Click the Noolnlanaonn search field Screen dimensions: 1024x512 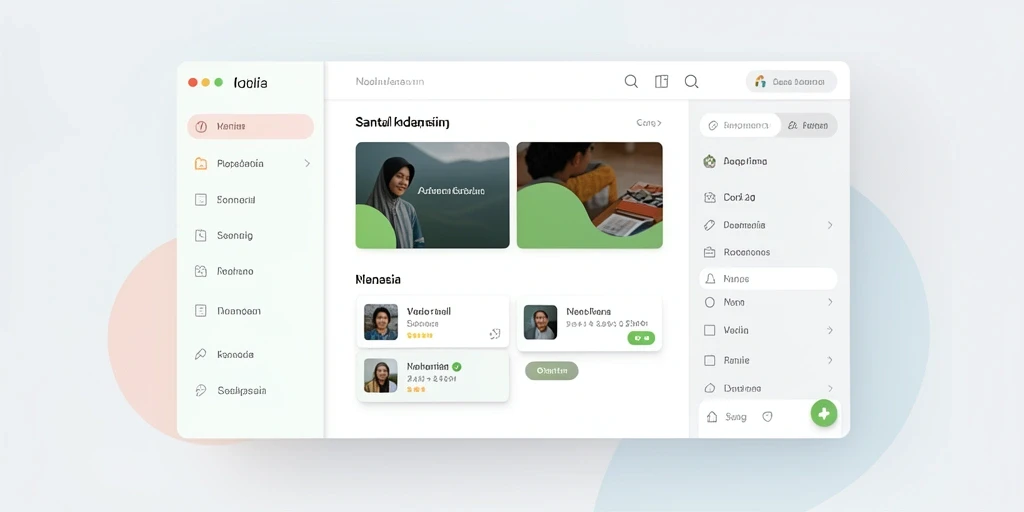[x=390, y=82]
